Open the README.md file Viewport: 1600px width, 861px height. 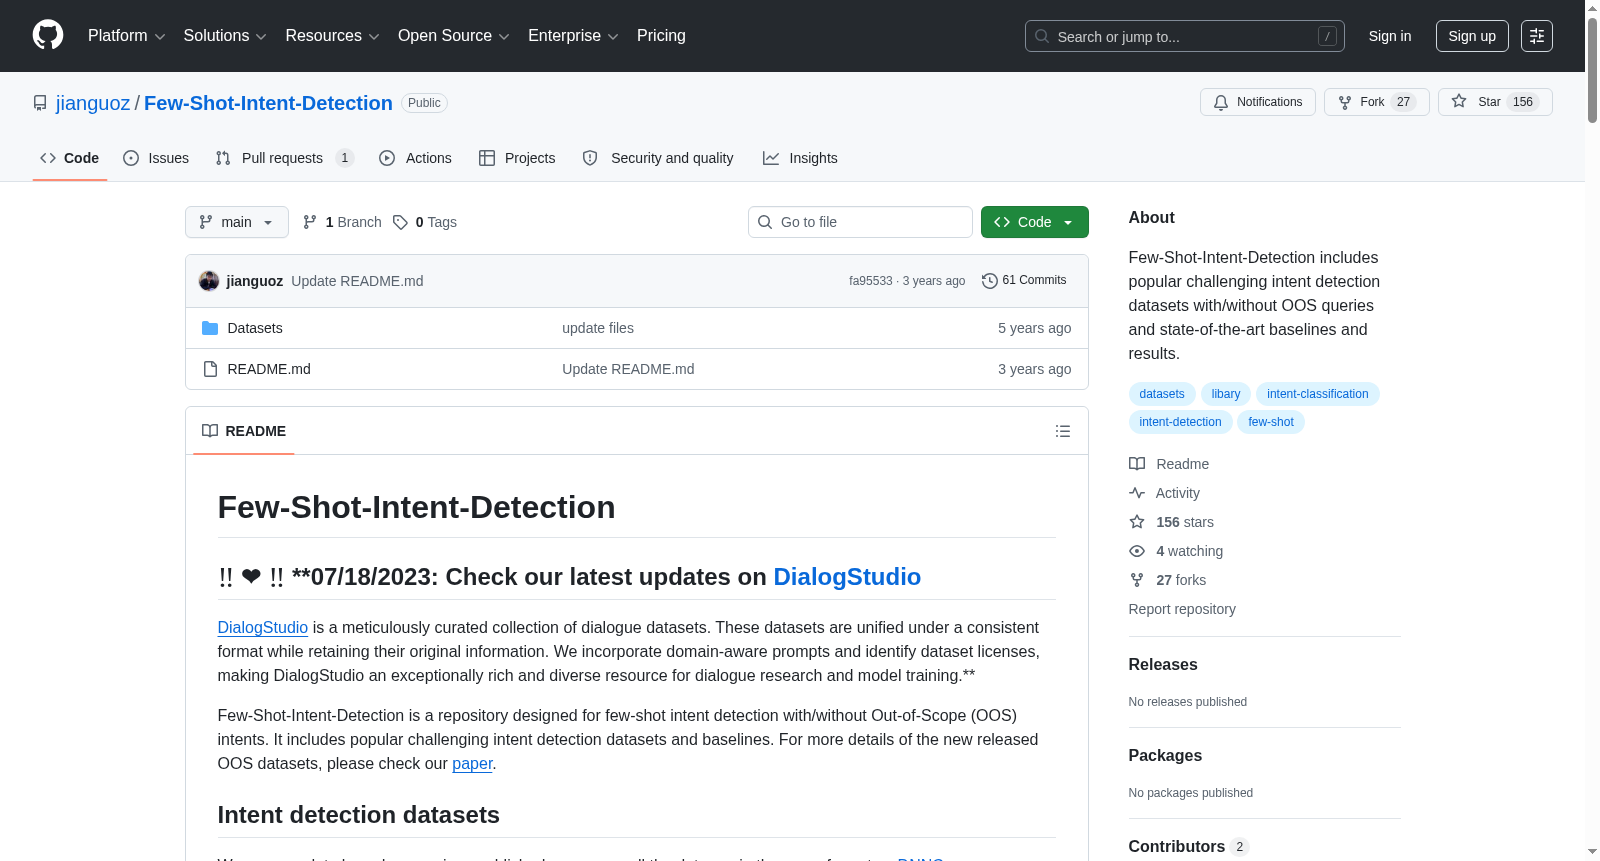(269, 369)
